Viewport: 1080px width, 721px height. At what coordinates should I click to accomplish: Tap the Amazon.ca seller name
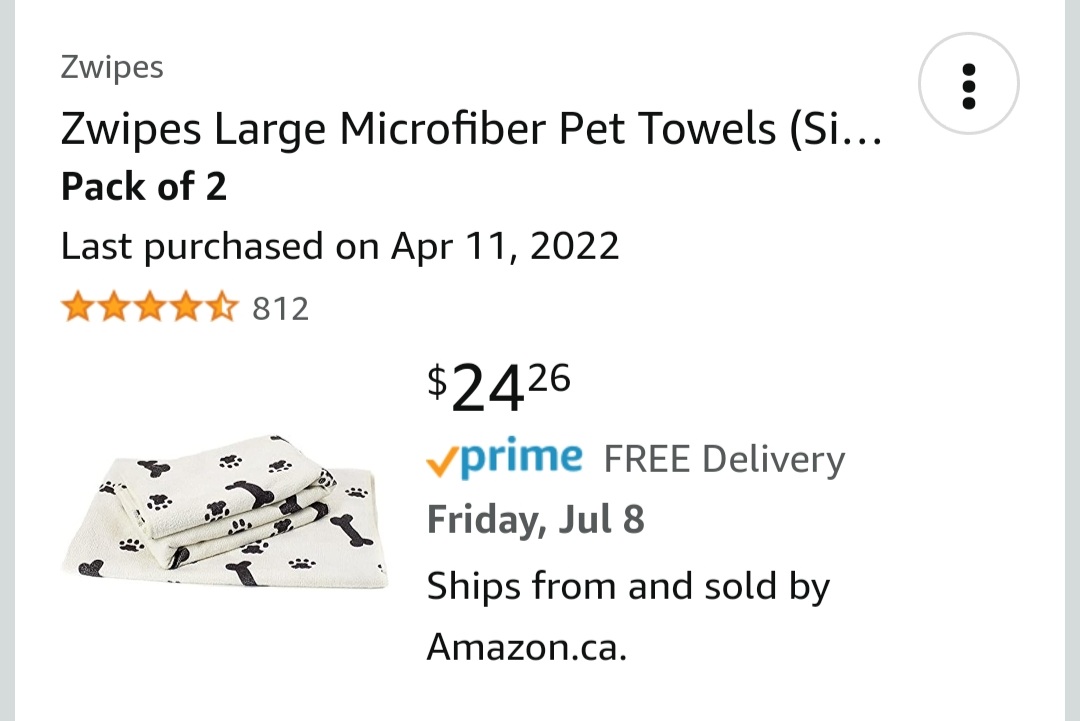[526, 648]
